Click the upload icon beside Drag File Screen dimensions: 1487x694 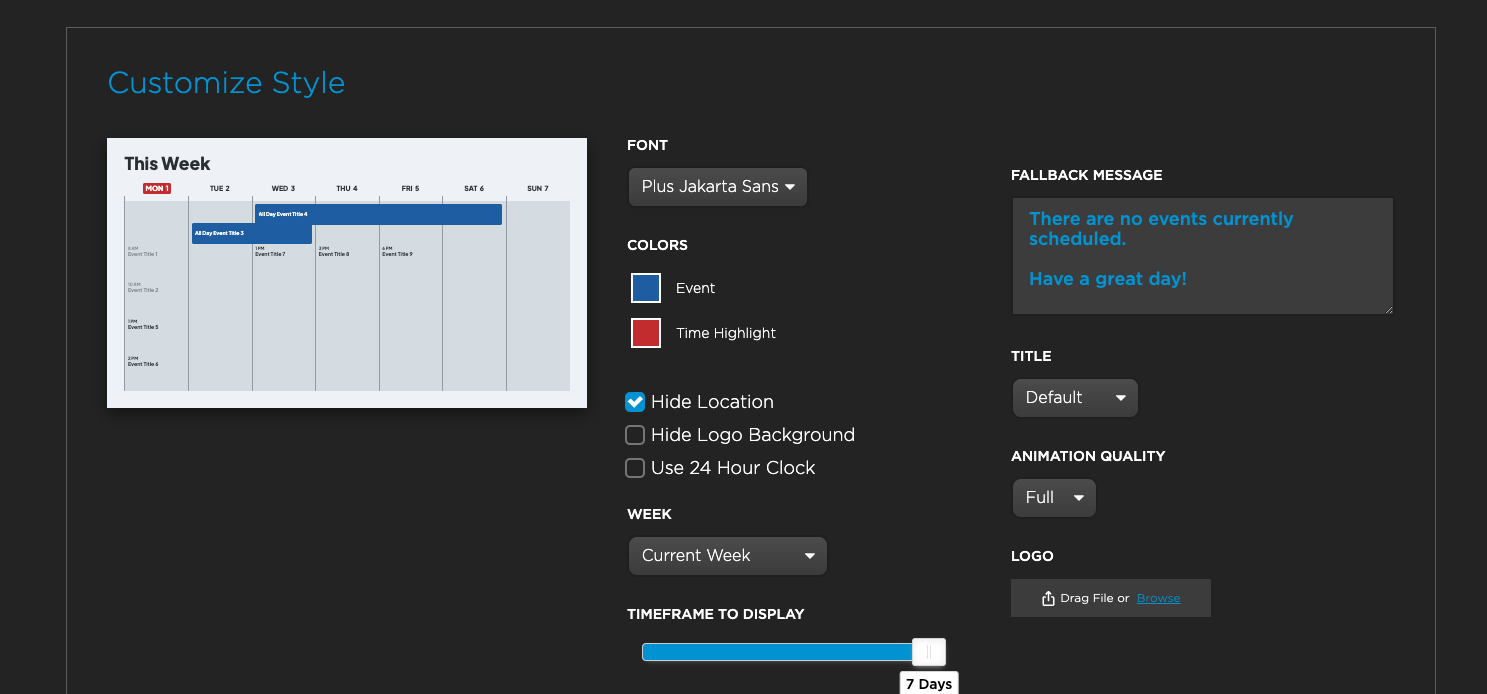tap(1048, 598)
